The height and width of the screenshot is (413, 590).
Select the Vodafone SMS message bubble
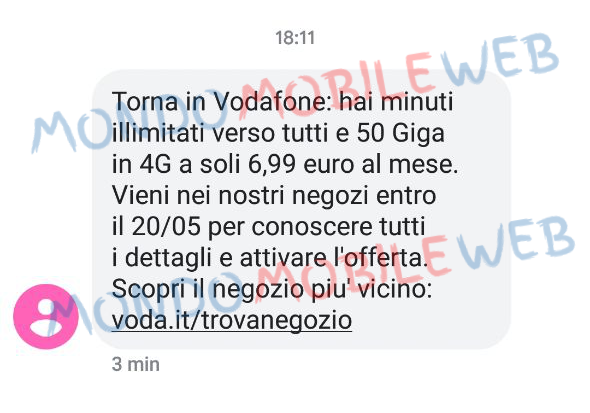point(302,209)
